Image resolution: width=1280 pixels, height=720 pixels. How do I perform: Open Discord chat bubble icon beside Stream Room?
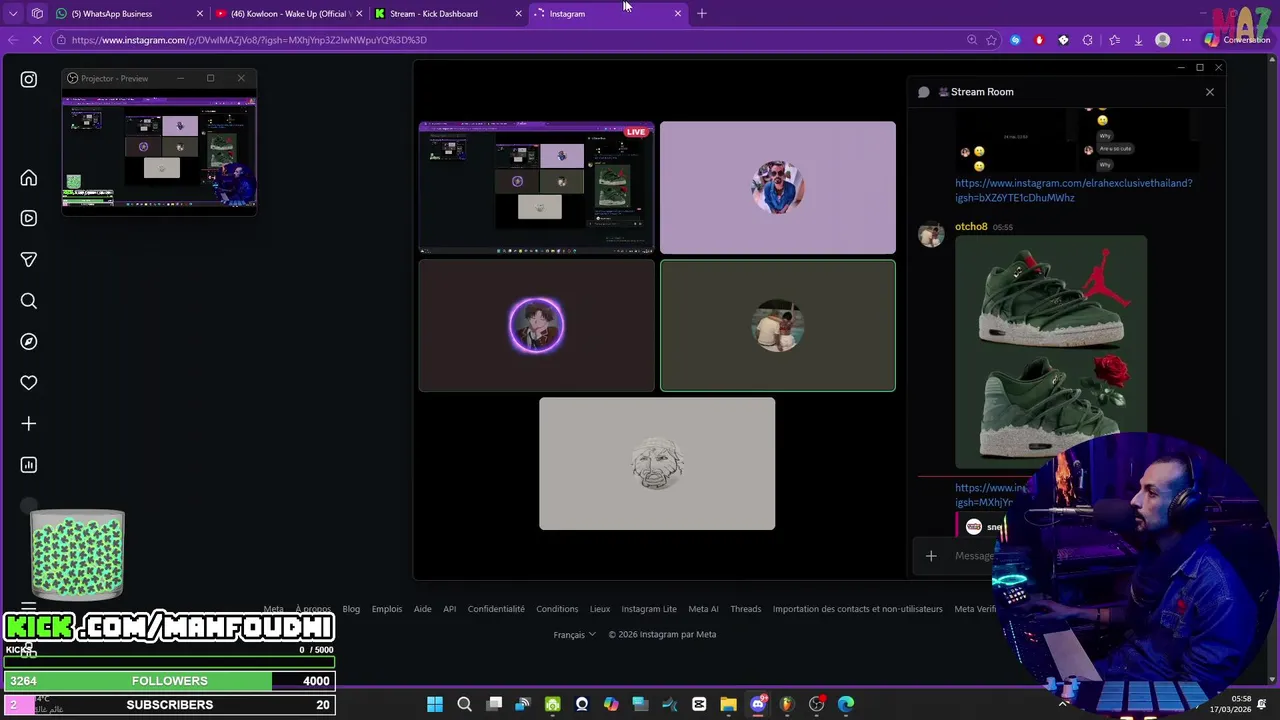924,92
